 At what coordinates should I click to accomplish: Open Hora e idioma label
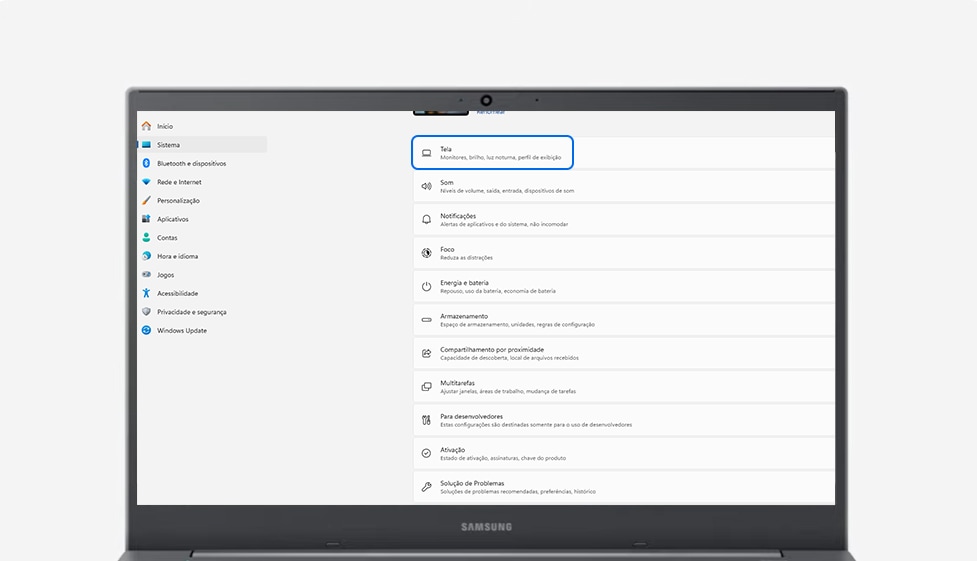(178, 256)
